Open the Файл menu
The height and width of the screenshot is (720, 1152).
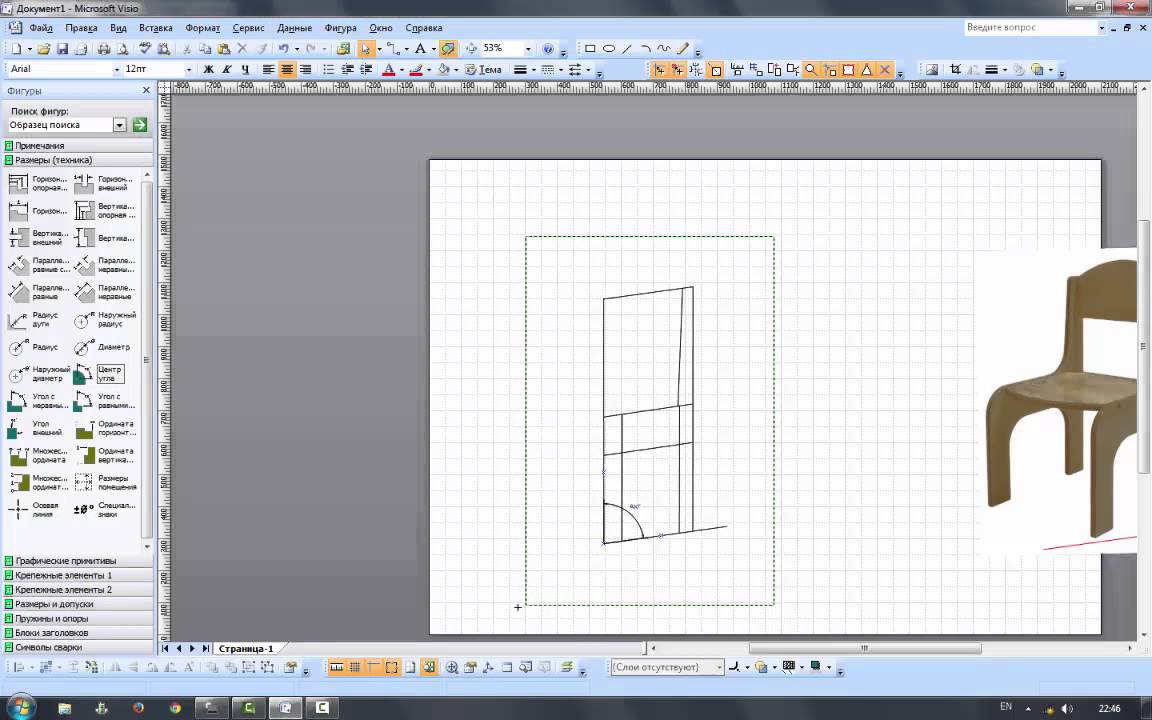pyautogui.click(x=41, y=28)
